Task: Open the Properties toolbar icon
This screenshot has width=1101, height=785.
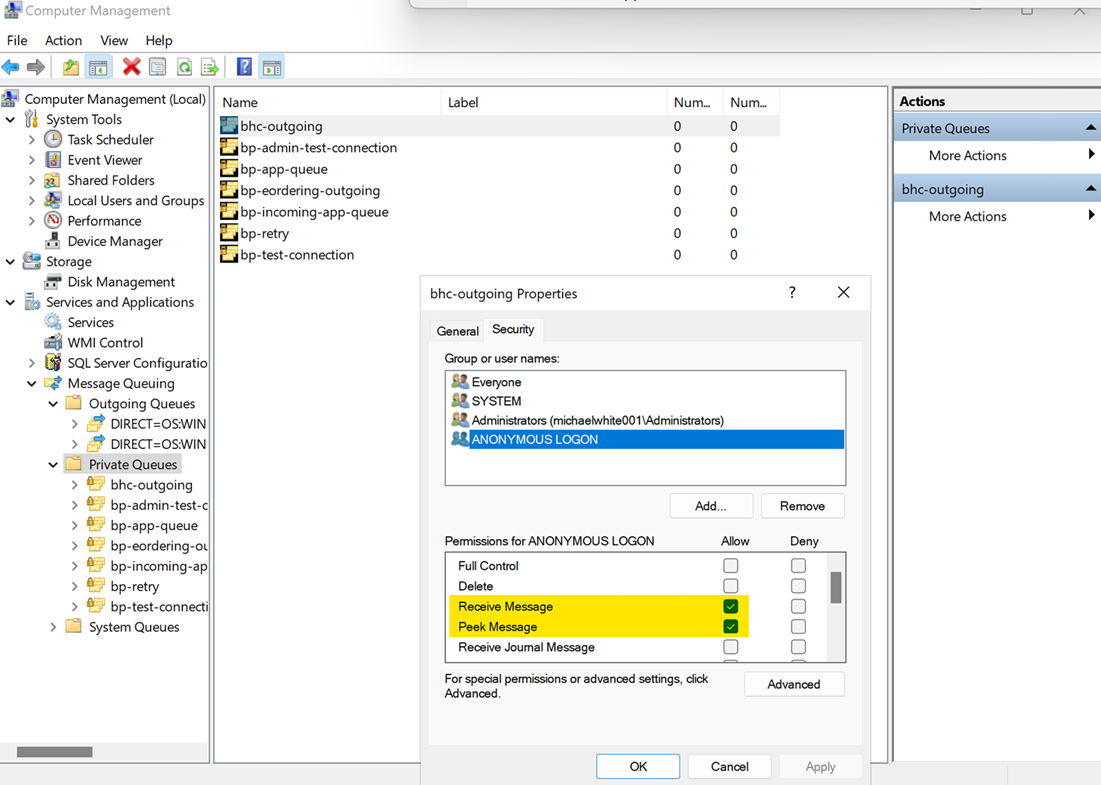Action: point(158,67)
